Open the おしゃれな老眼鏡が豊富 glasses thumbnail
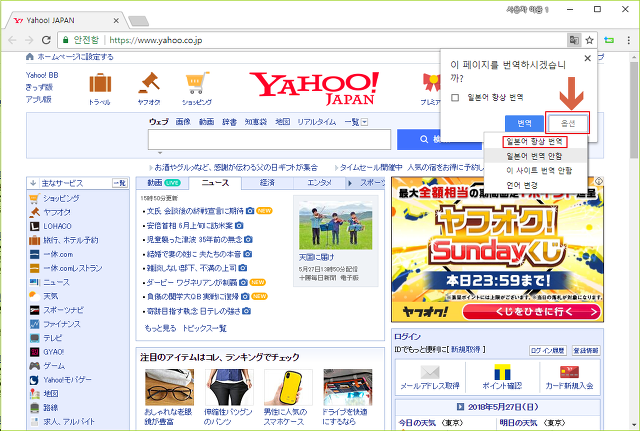The height and width of the screenshot is (431, 640). (x=169, y=387)
